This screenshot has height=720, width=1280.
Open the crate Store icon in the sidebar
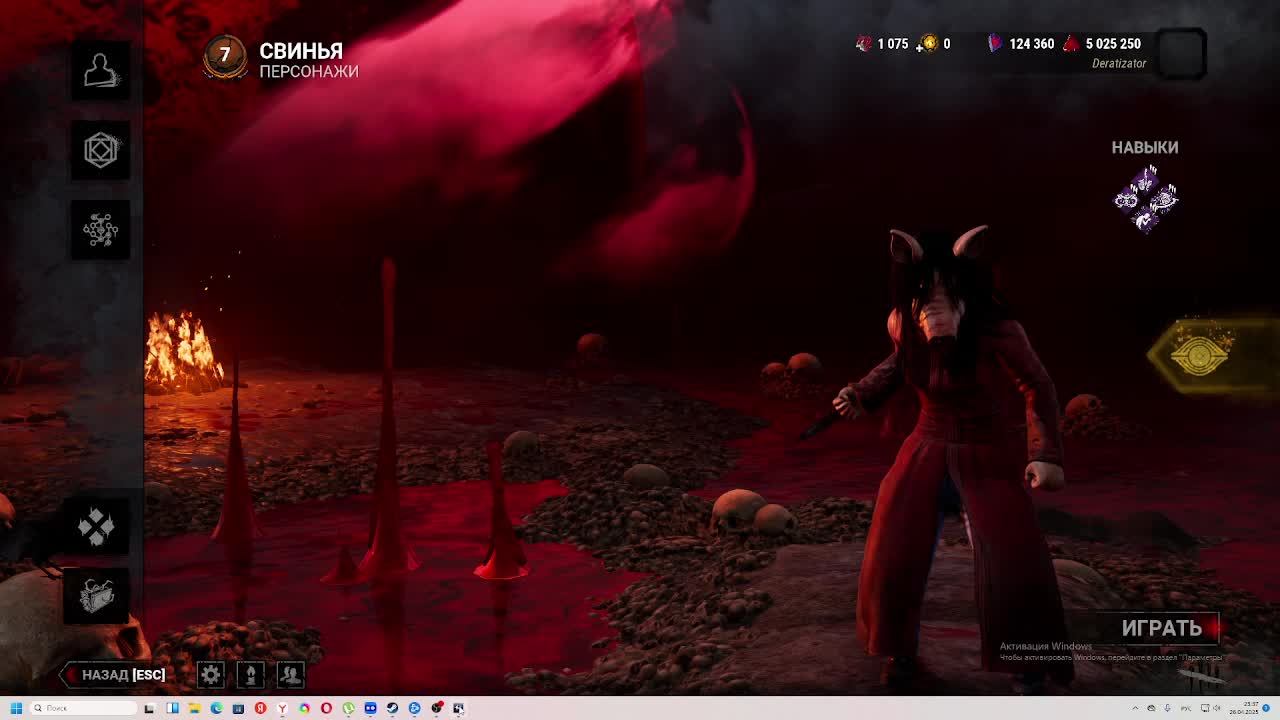click(97, 596)
